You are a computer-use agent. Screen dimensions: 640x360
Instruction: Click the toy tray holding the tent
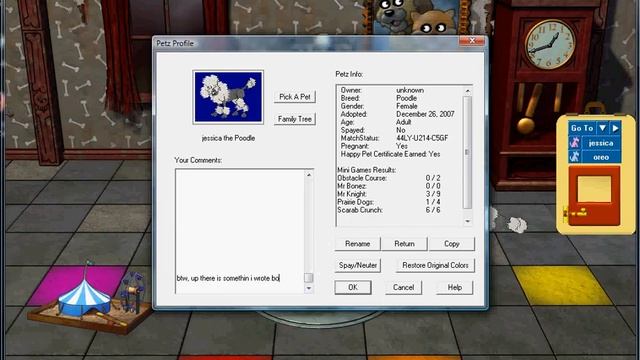click(x=90, y=316)
